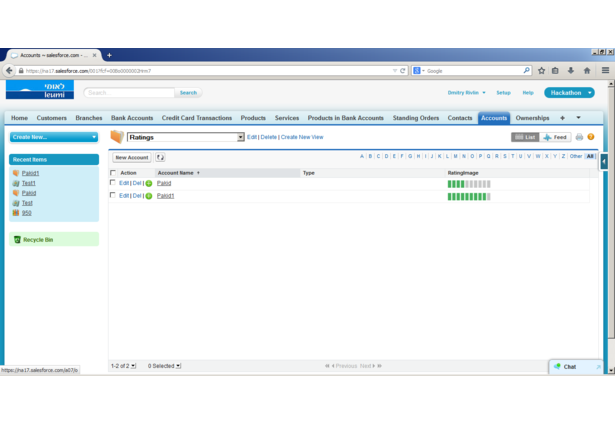Go to the last page arrow in pagination
The width and height of the screenshot is (615, 424).
pos(379,366)
